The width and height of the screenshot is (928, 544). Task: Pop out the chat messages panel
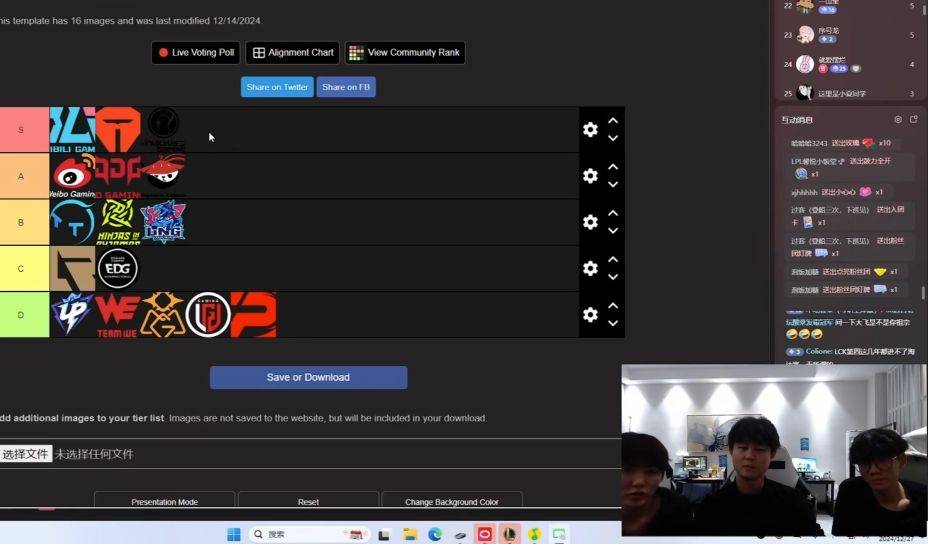[x=914, y=120]
